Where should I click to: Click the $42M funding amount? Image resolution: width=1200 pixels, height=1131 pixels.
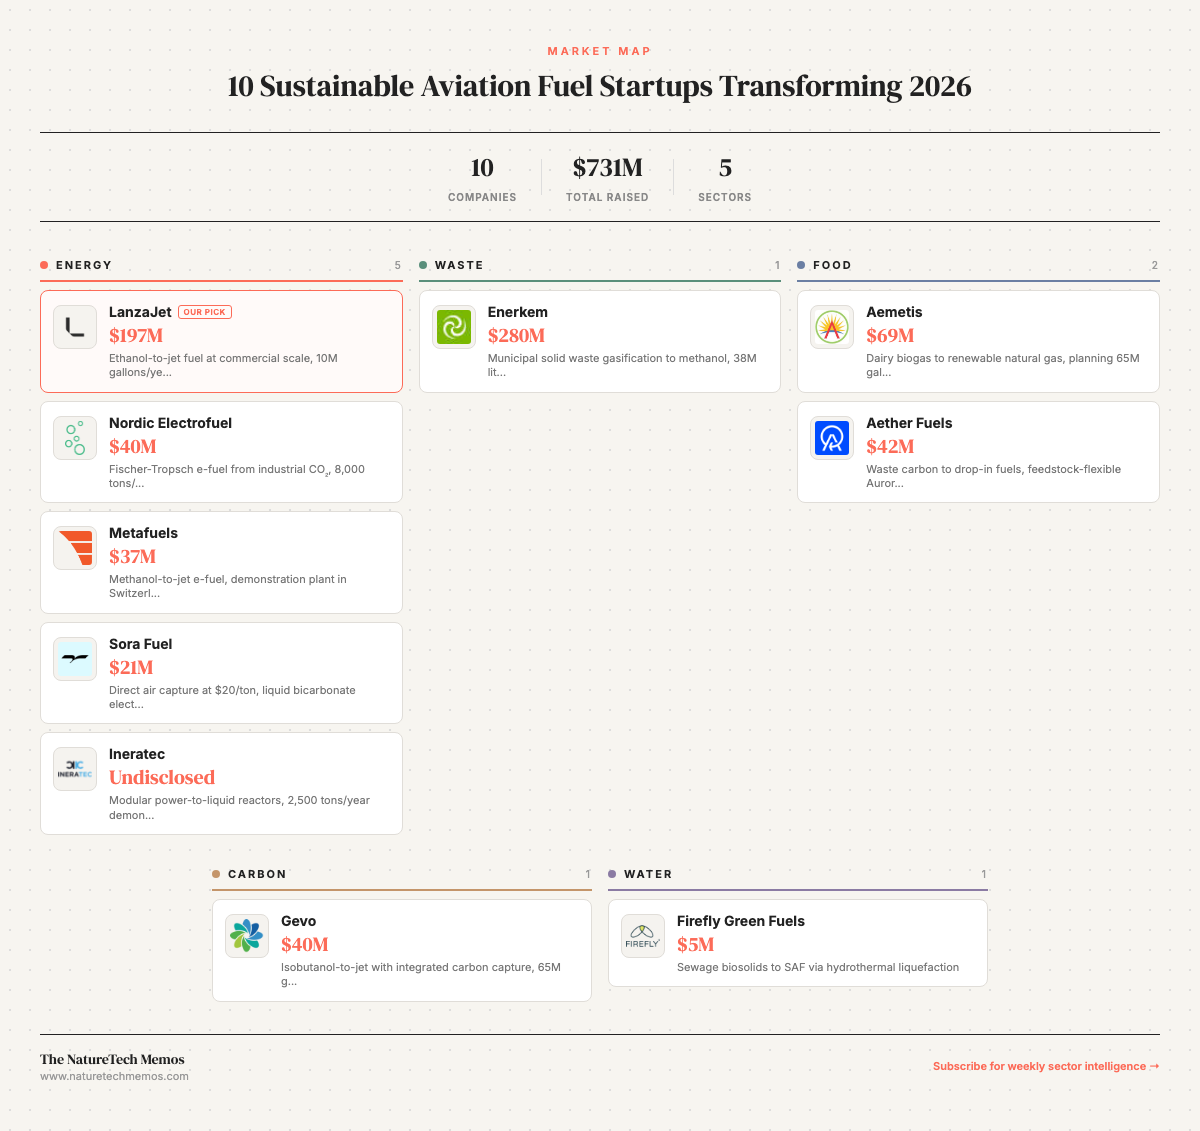890,447
